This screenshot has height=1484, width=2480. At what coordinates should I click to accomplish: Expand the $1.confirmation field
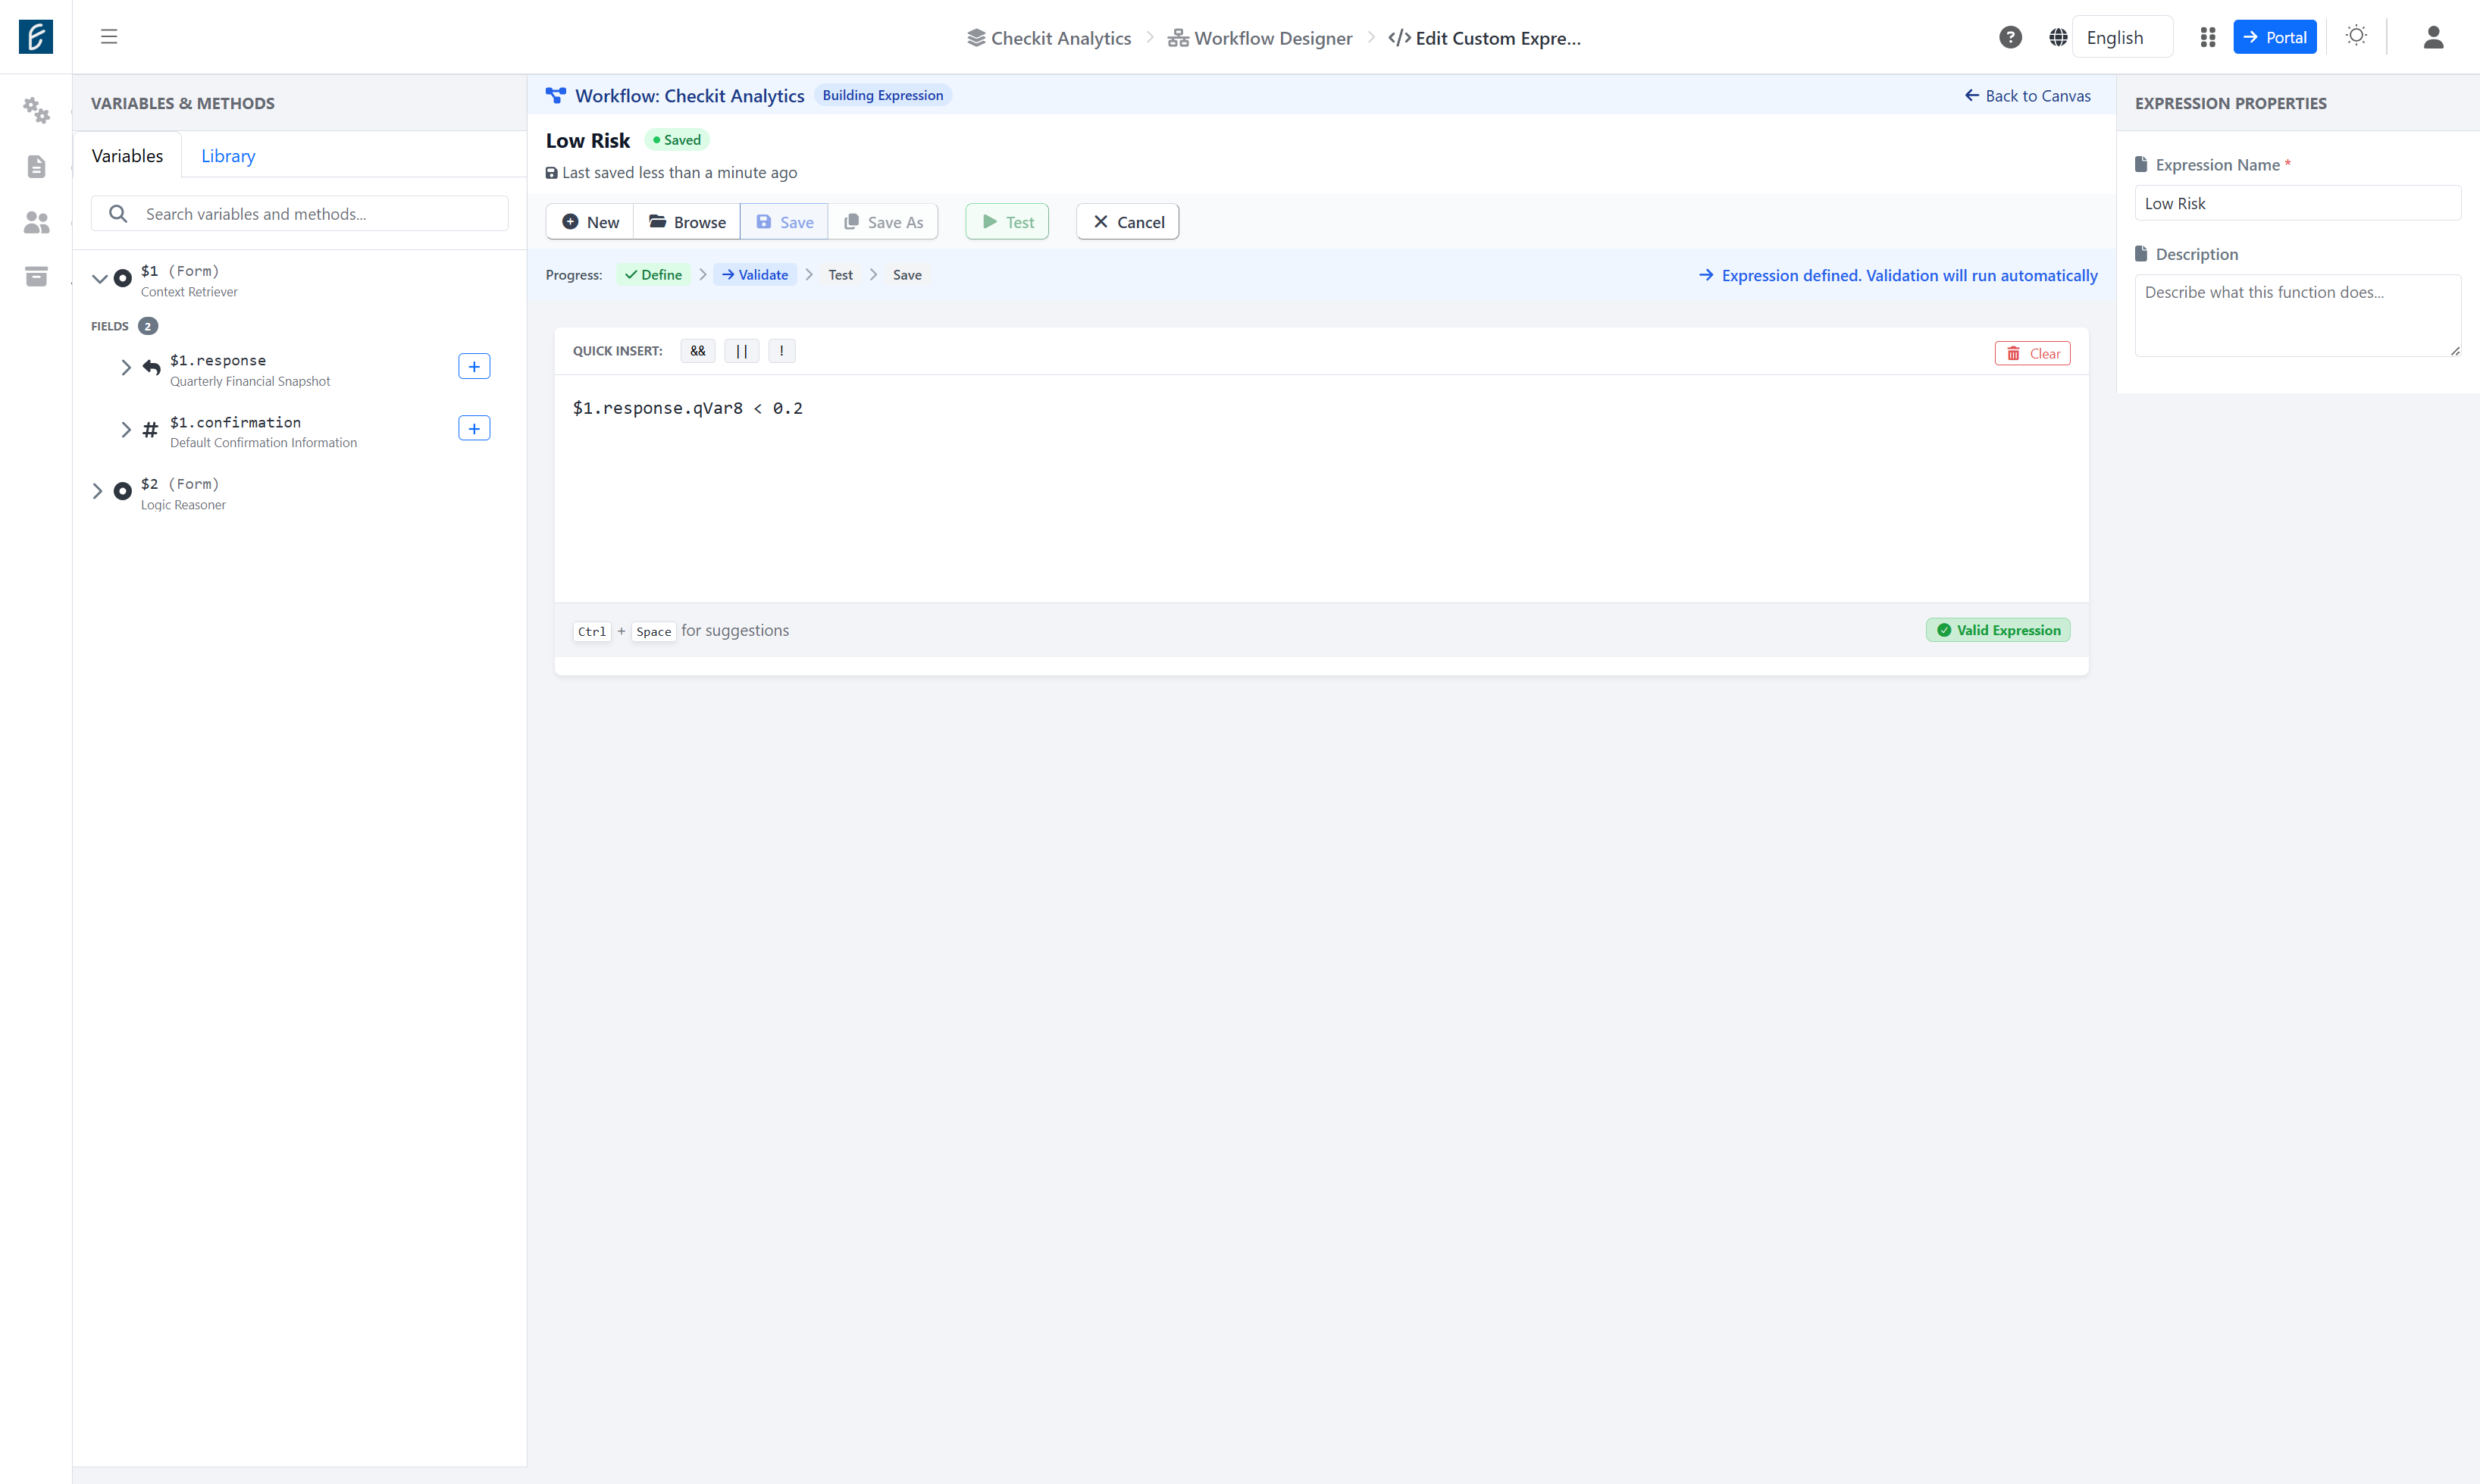click(126, 430)
